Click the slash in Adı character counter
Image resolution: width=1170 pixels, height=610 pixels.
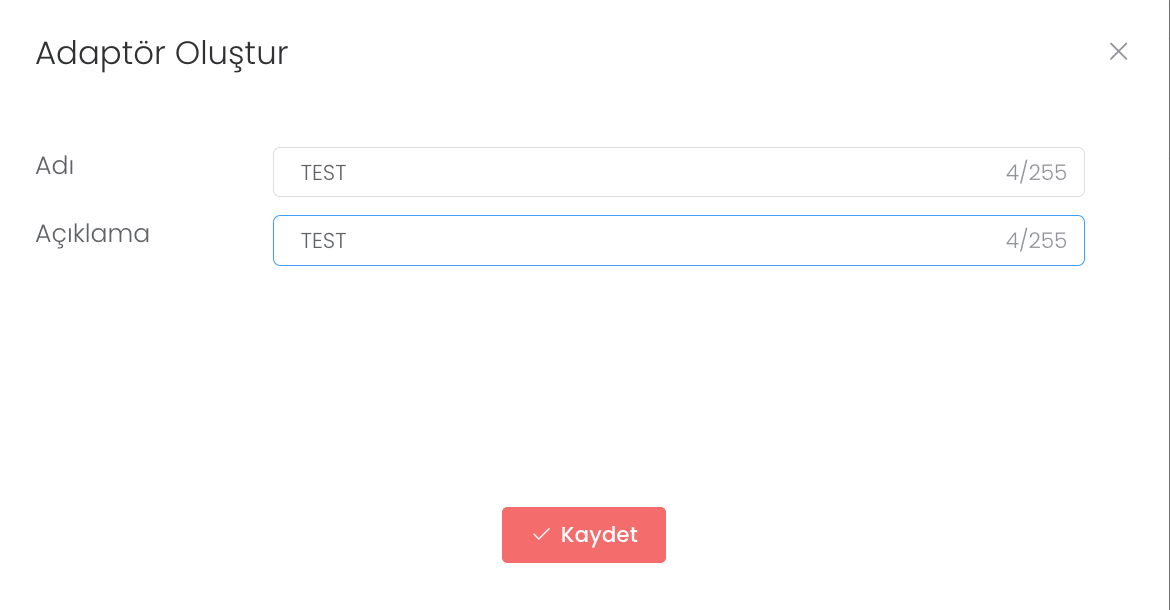[x=1023, y=172]
